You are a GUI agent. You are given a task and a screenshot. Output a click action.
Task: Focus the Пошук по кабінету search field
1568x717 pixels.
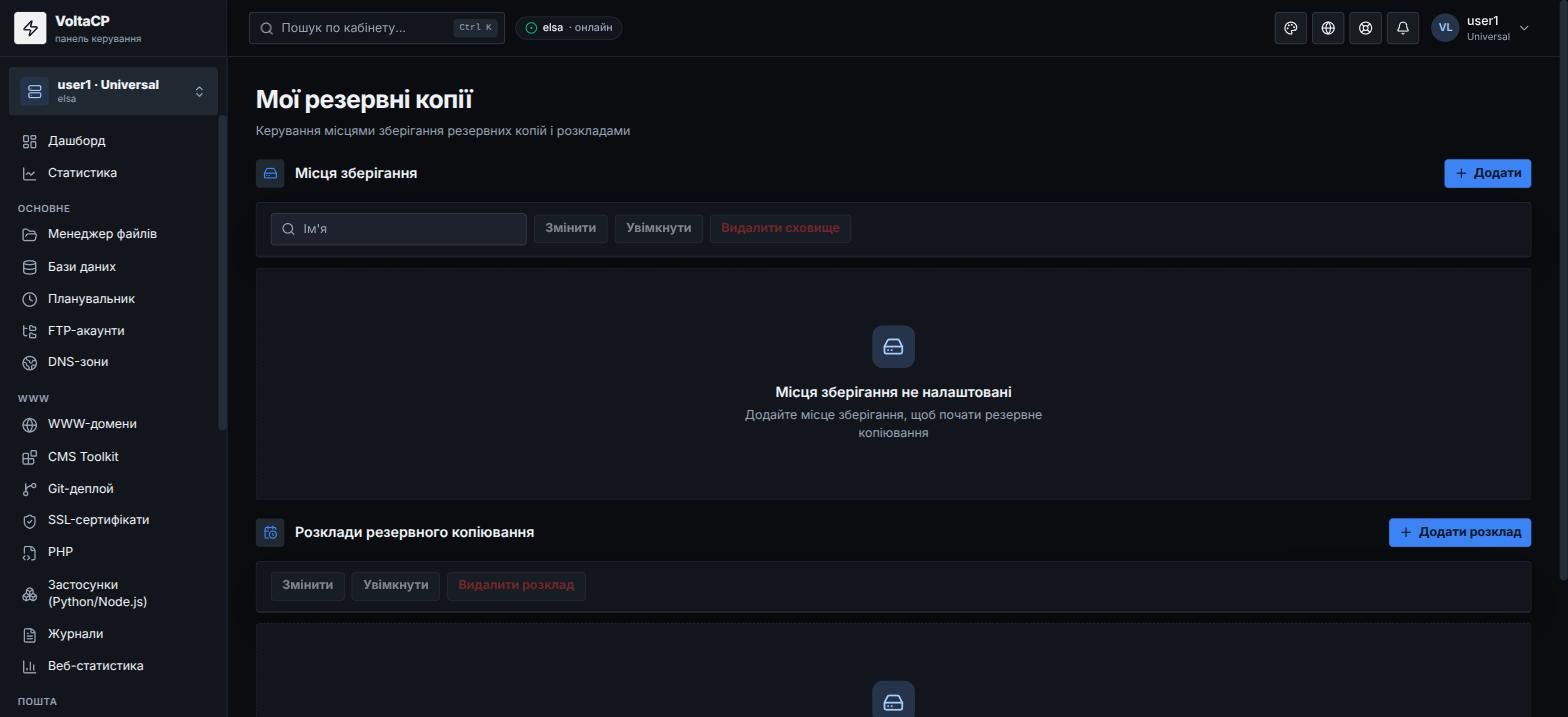pyautogui.click(x=377, y=28)
